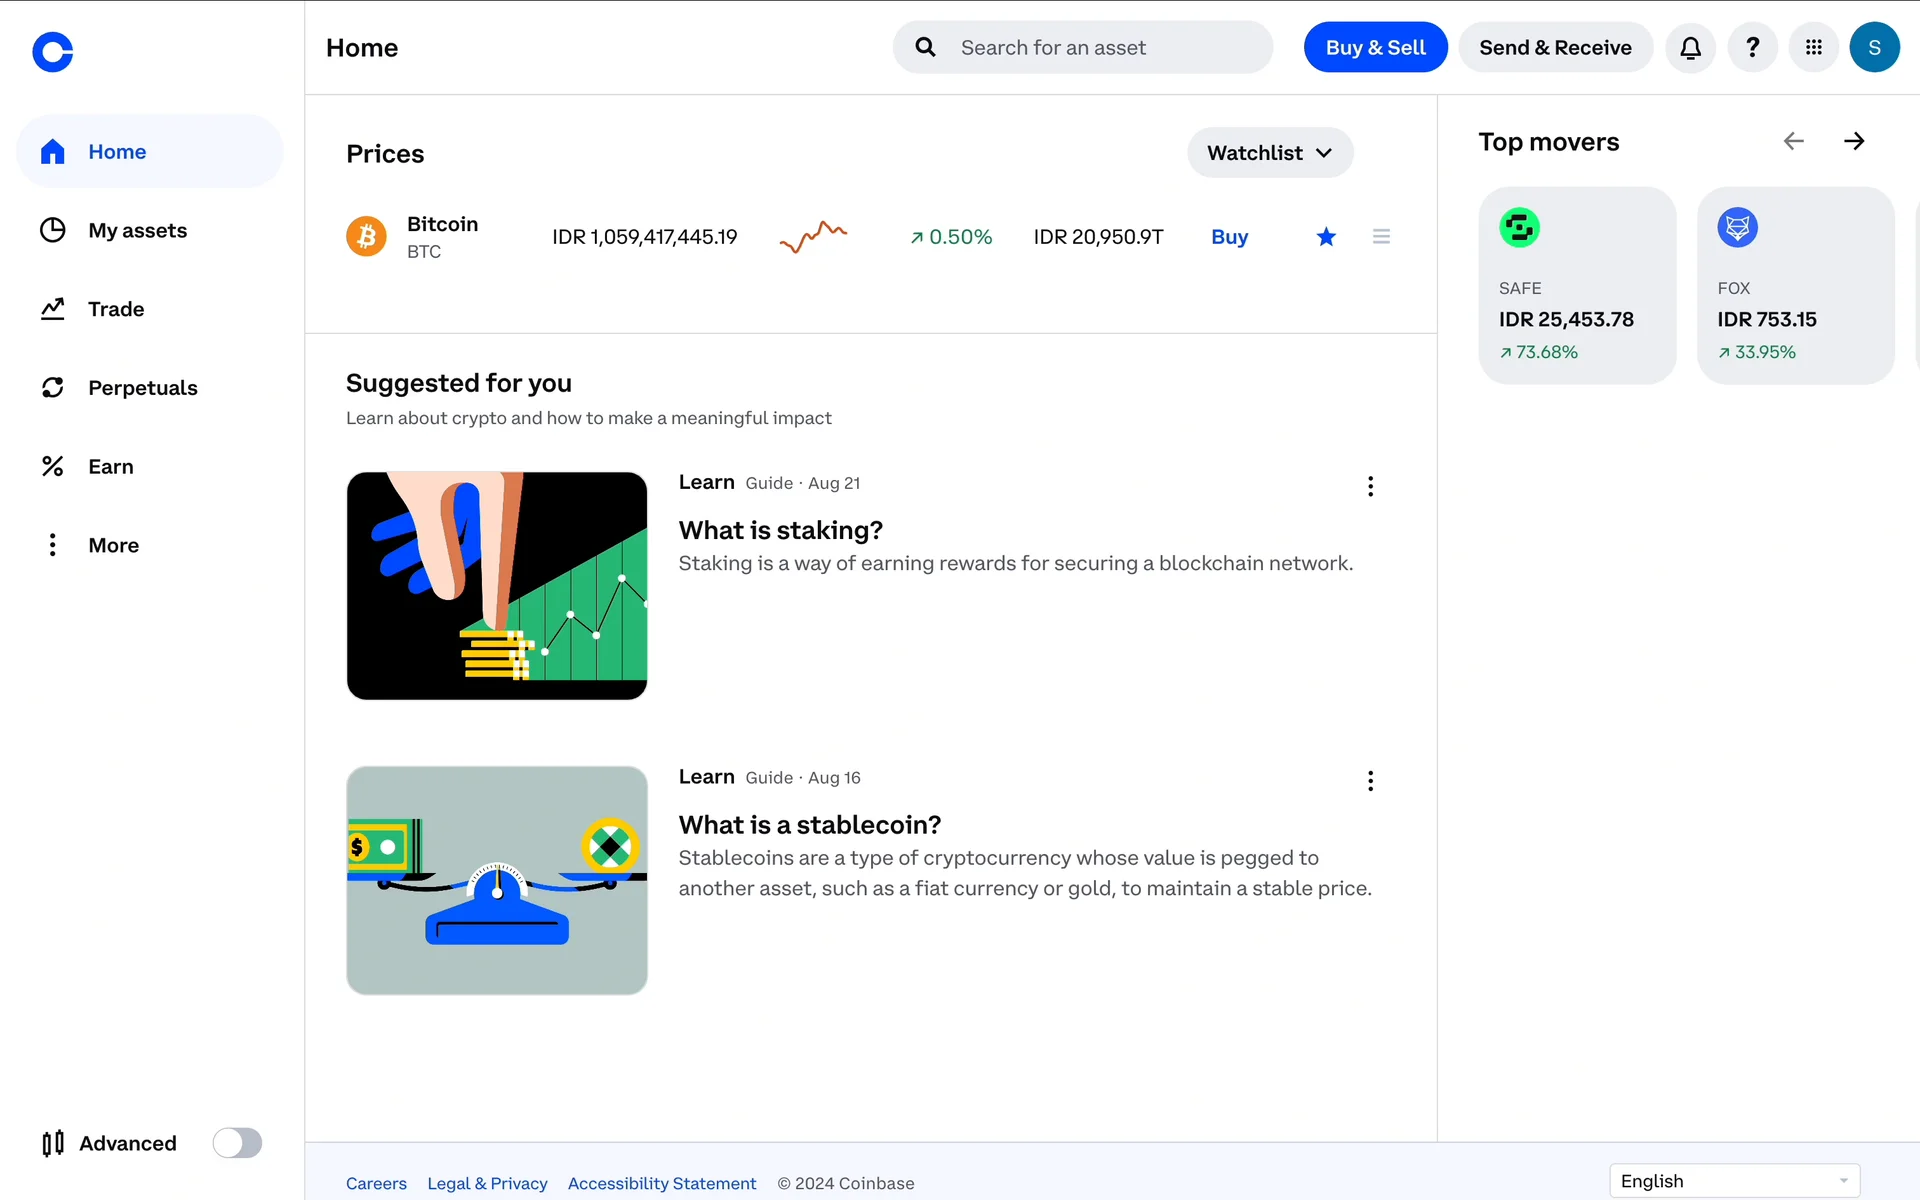This screenshot has width=1920, height=1200.
Task: Open options for What is a stablecoin article
Action: click(1370, 781)
